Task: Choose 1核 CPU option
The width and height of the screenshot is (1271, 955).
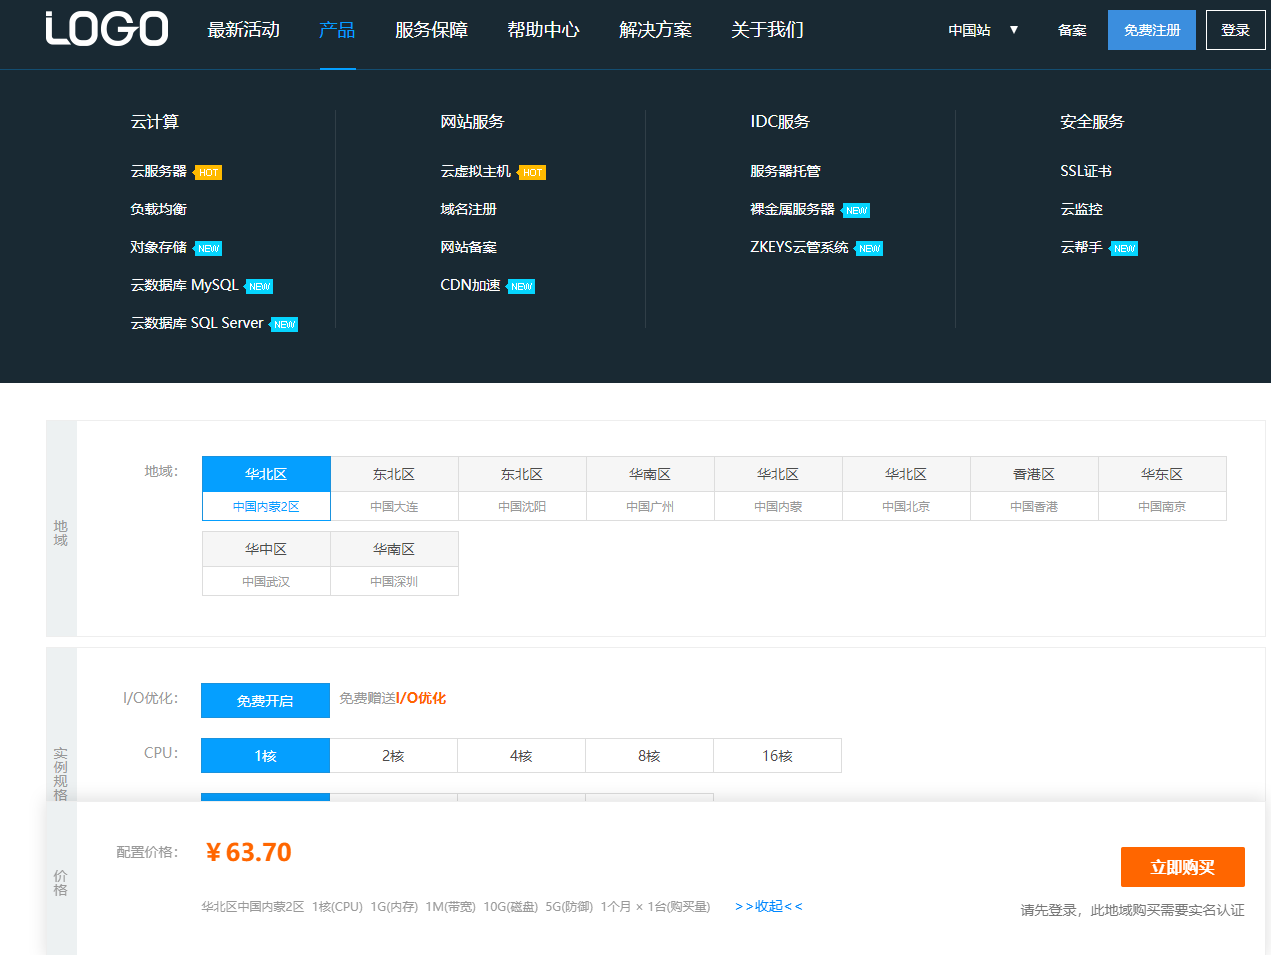Action: click(265, 755)
